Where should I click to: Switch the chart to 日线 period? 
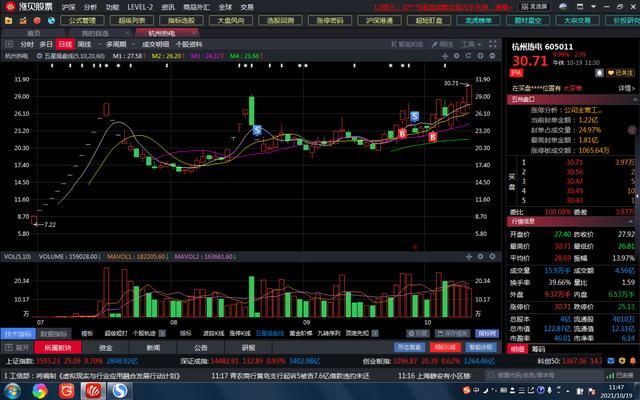(65, 45)
